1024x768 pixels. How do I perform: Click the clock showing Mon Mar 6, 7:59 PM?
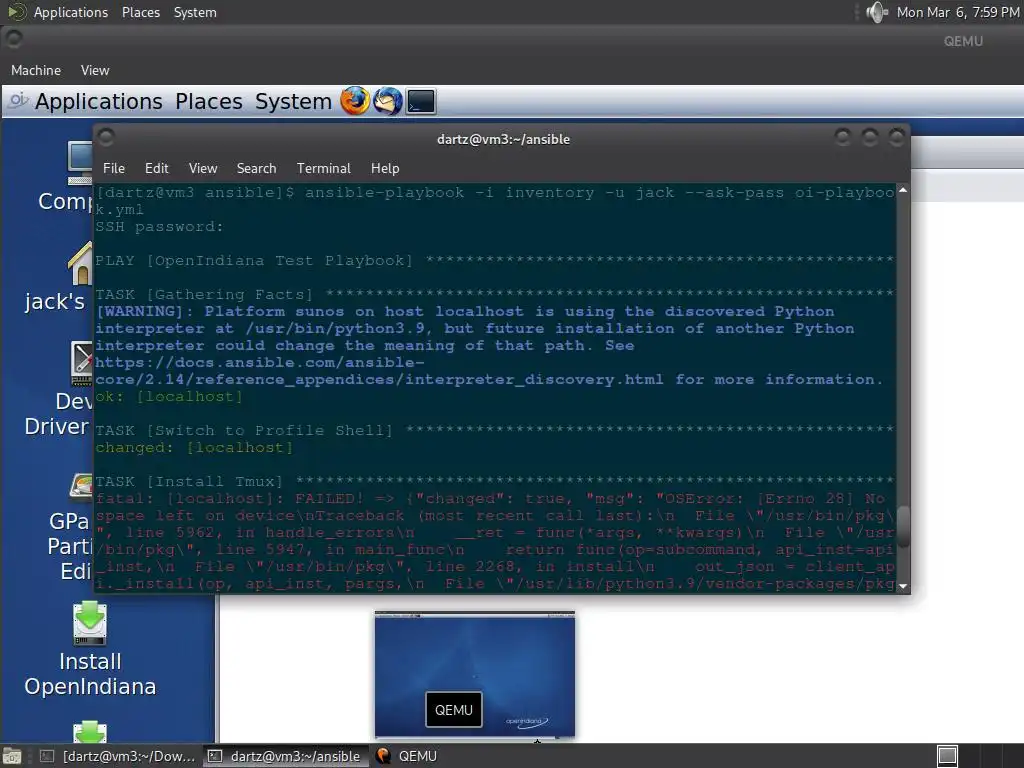[957, 12]
